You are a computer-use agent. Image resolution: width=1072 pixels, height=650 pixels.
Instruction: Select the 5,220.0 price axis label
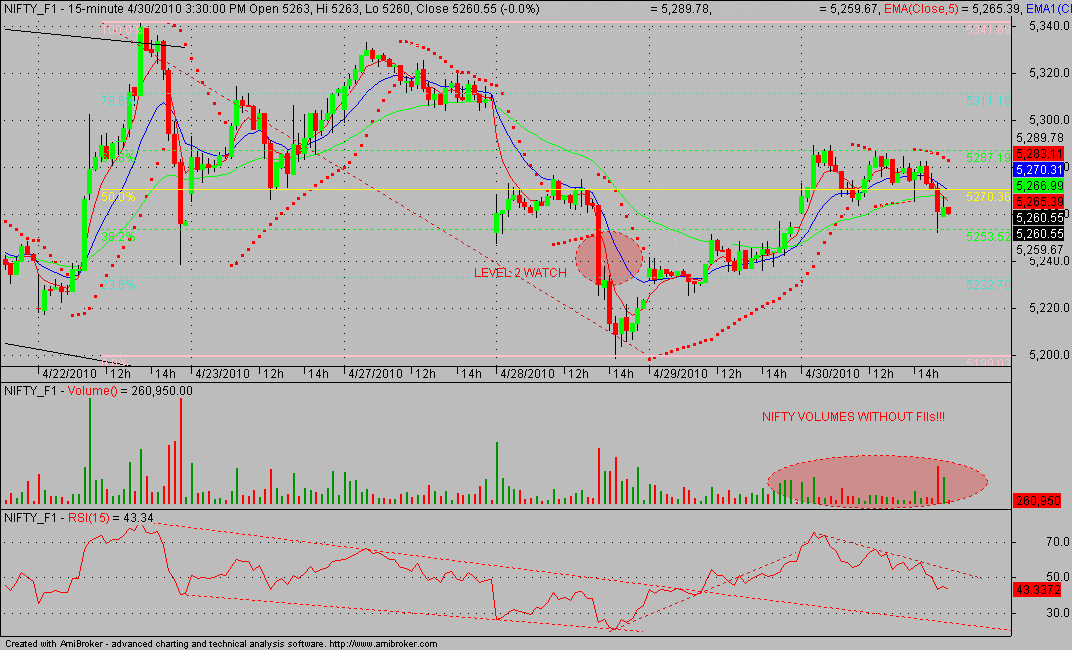coord(1048,308)
